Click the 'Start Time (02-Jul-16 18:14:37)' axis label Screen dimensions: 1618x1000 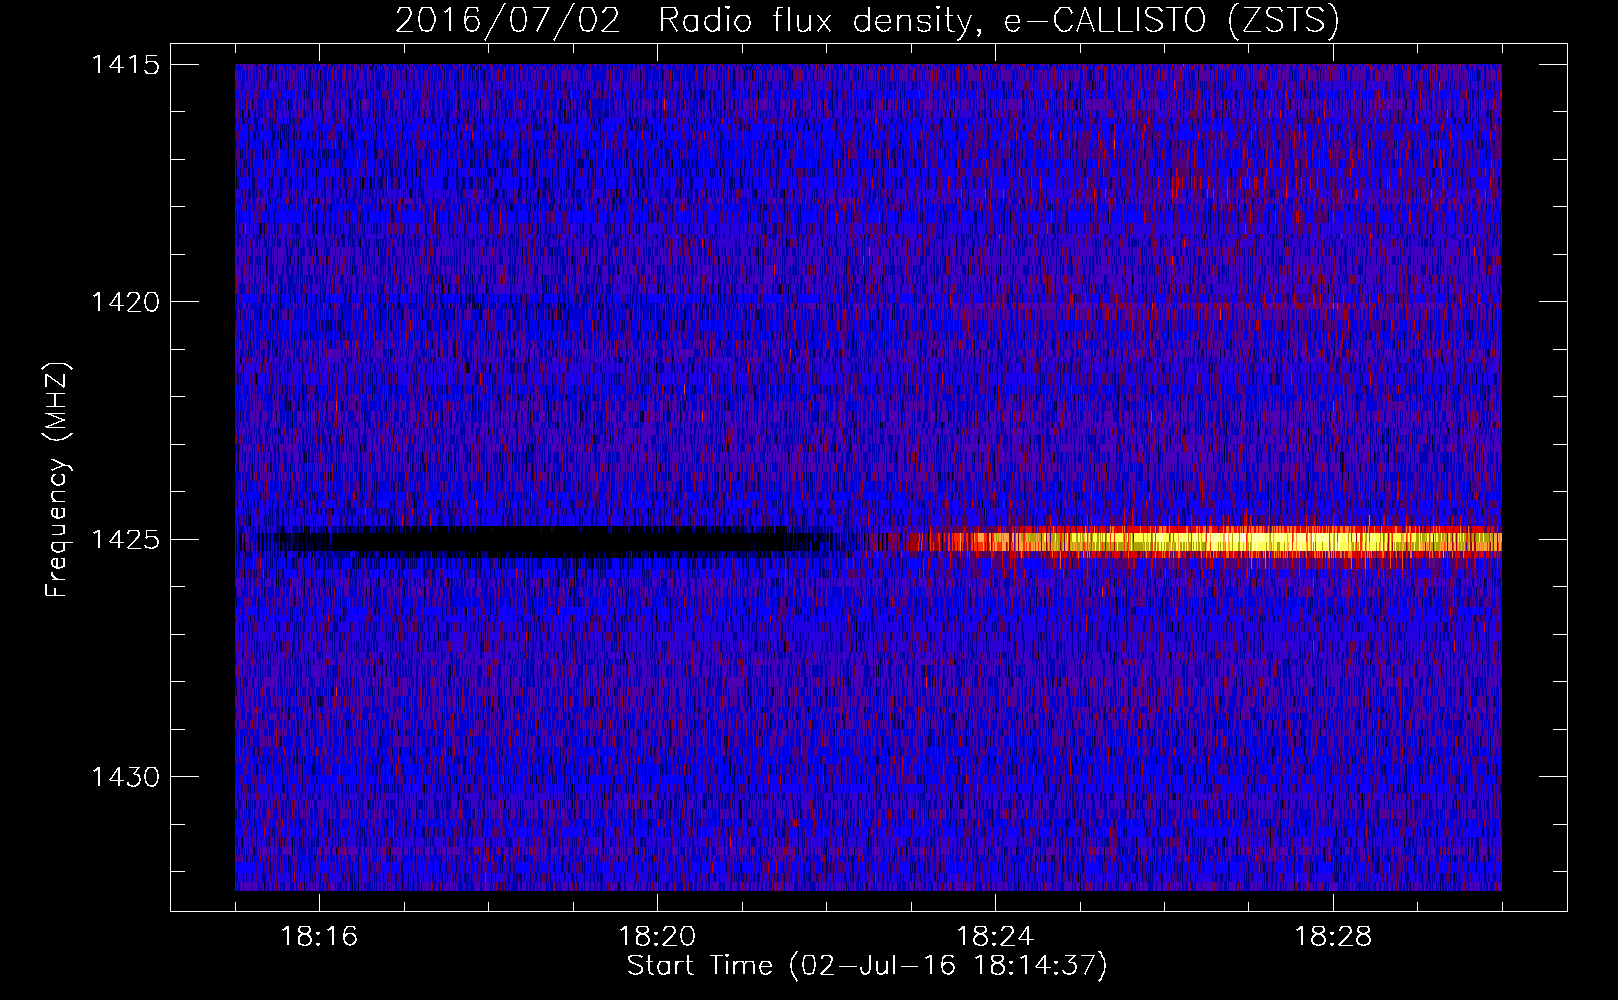(x=867, y=966)
